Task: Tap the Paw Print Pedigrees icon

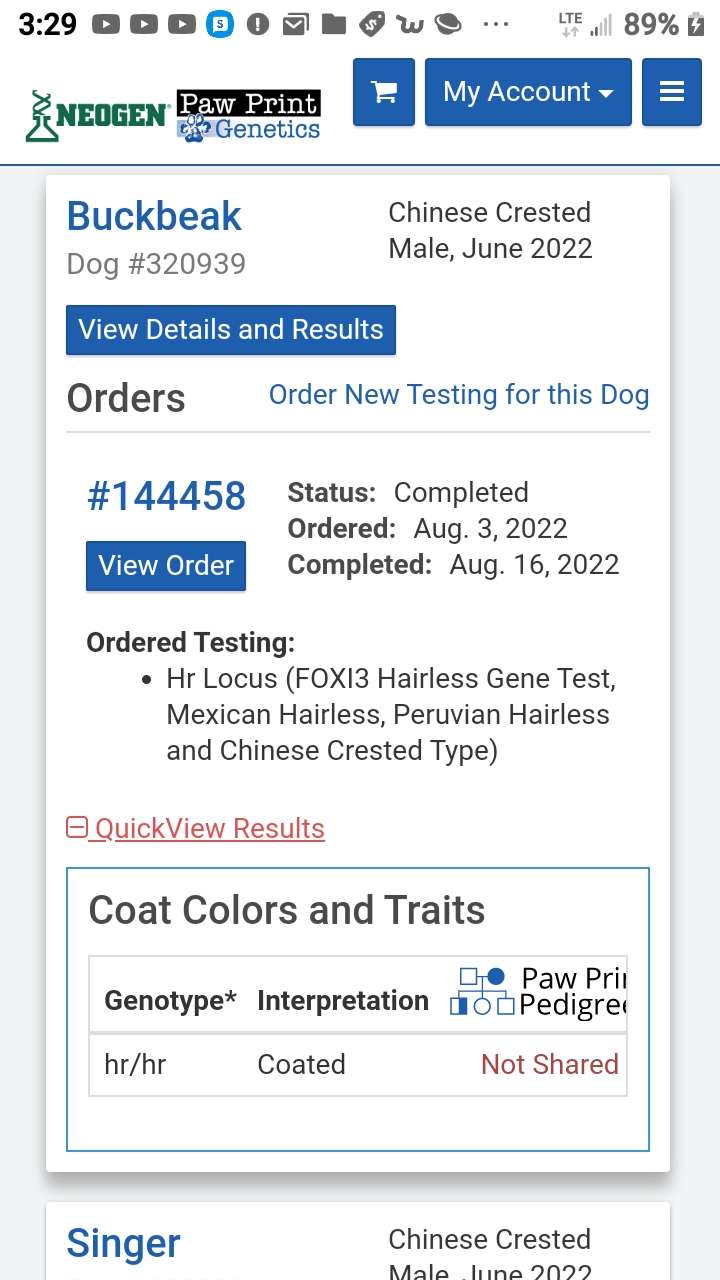Action: coord(483,991)
